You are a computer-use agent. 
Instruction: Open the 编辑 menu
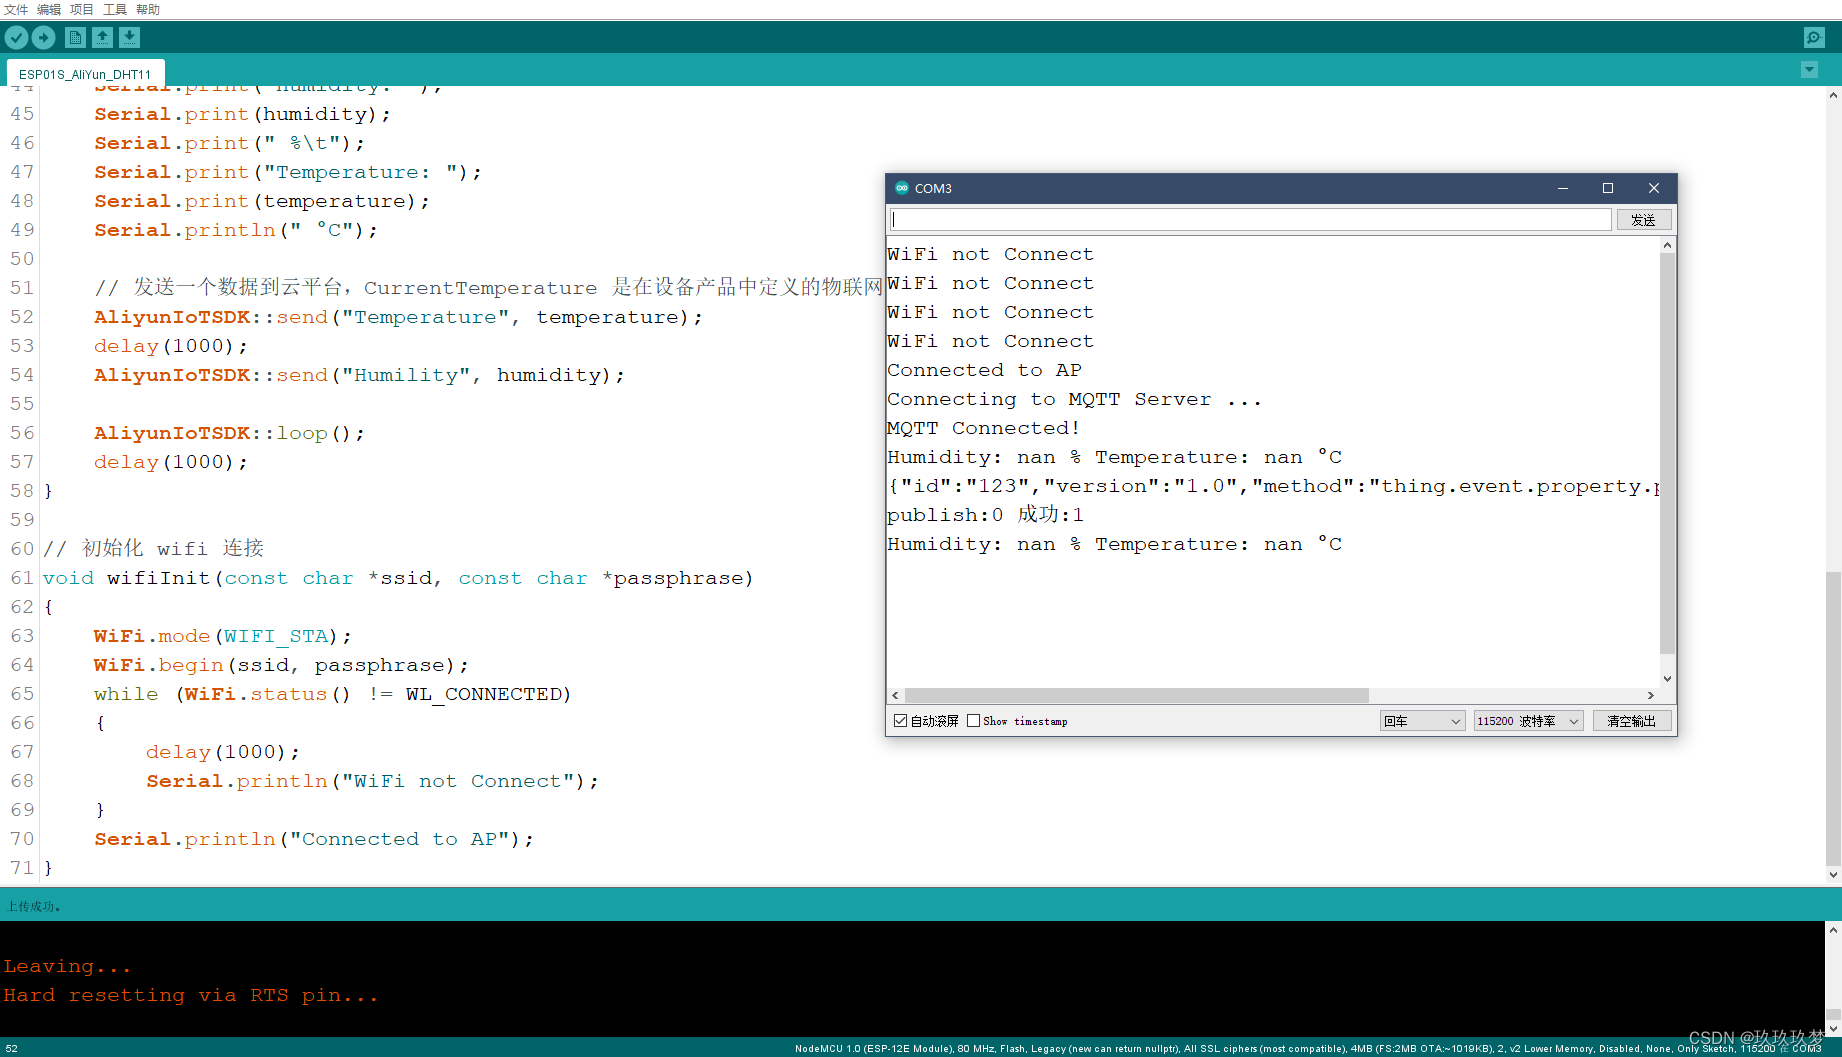pyautogui.click(x=49, y=9)
